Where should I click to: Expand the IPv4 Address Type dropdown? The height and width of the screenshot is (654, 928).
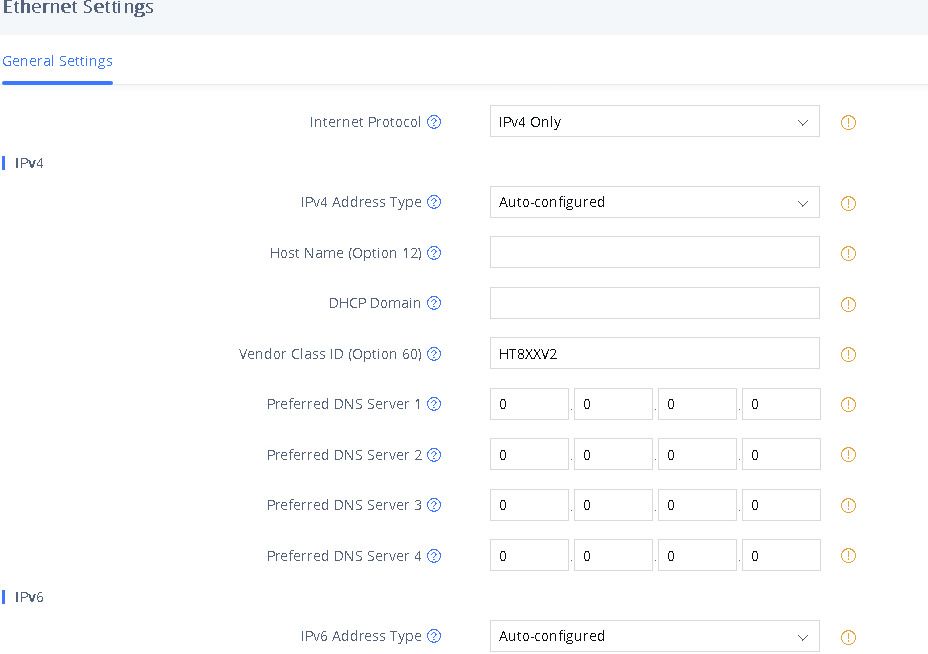tap(654, 202)
